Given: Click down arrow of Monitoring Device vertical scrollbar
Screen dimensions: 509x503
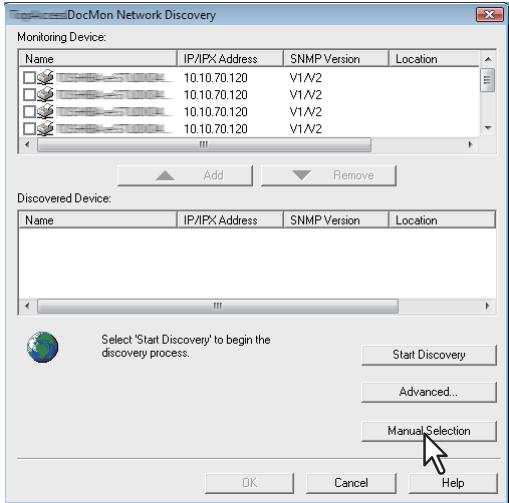Looking at the screenshot, I should [x=488, y=128].
